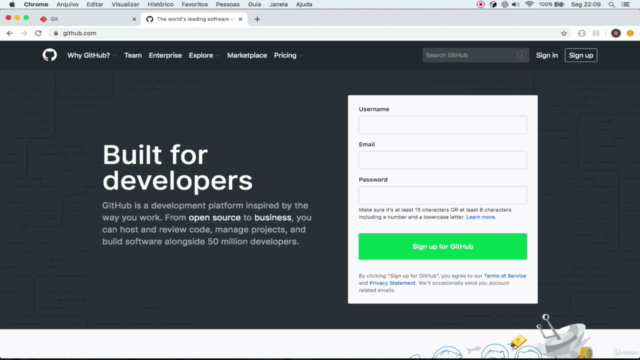Open the Editar menu
This screenshot has width=640, height=360.
click(x=95, y=4)
